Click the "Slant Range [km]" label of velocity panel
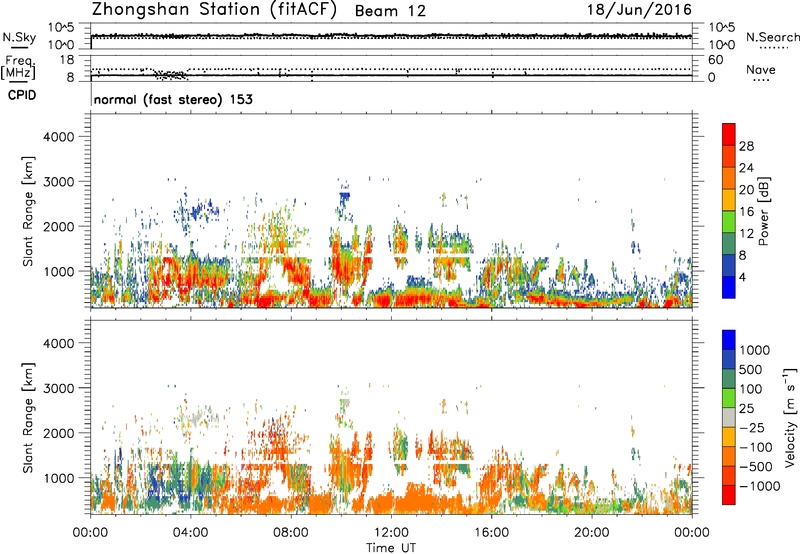Screen dimensions: 800x554 (28, 417)
